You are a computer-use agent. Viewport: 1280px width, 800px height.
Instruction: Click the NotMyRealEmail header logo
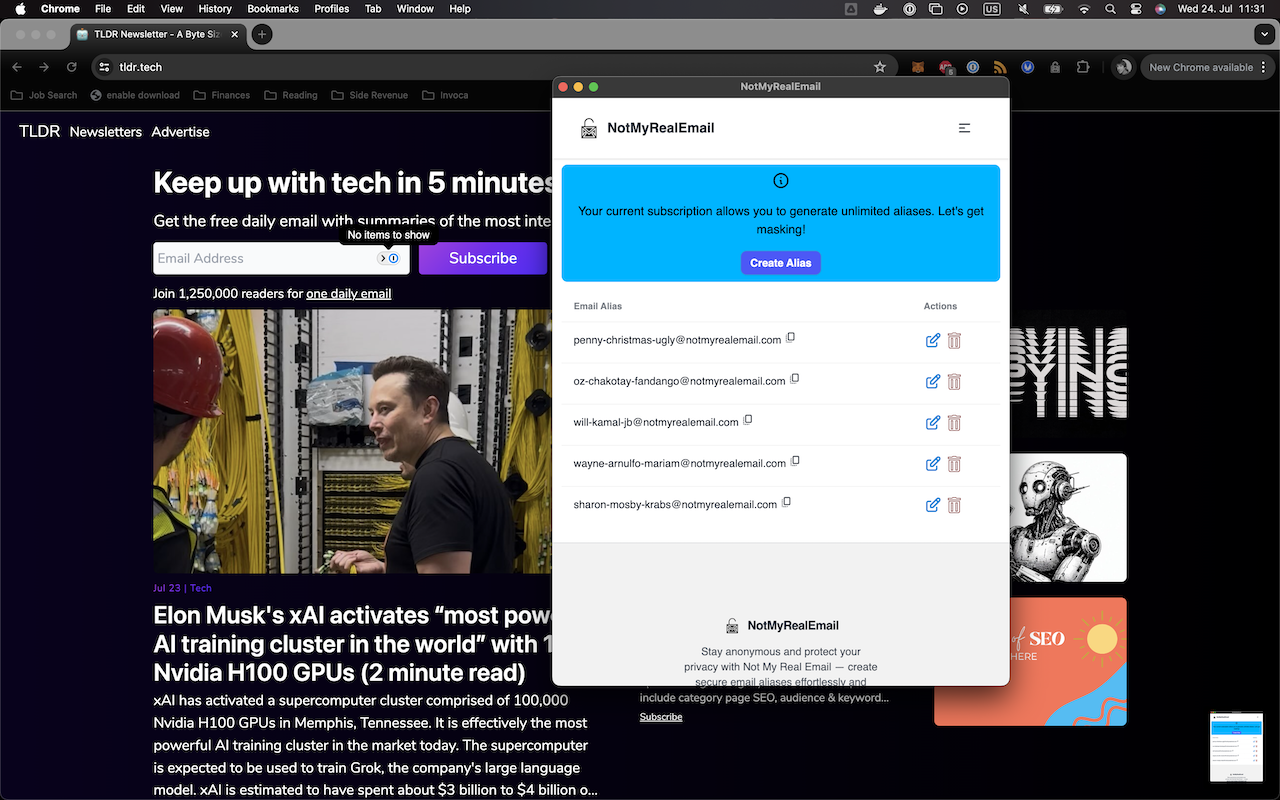(x=647, y=128)
